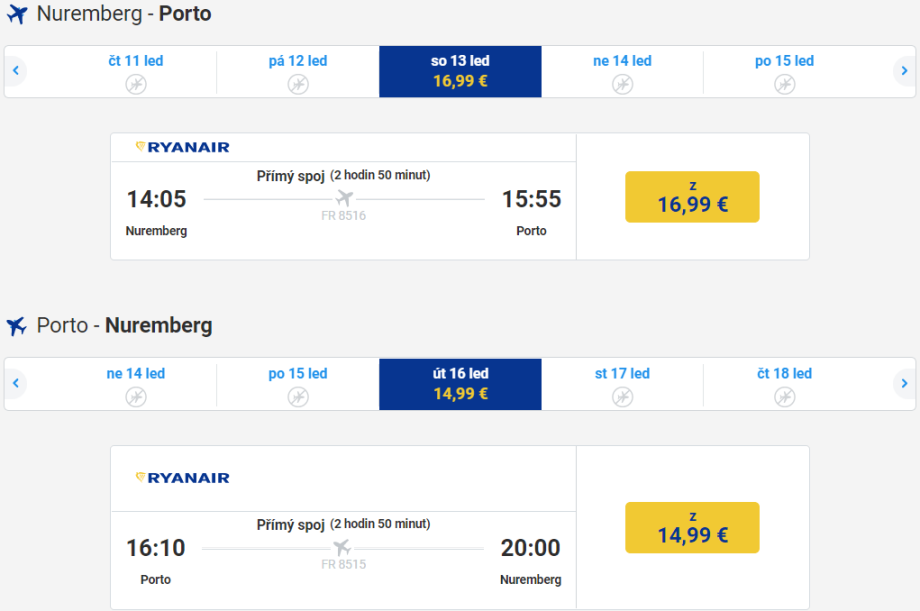Select the so 13 led date tab
Image resolution: width=920 pixels, height=611 pixels.
pos(460,71)
